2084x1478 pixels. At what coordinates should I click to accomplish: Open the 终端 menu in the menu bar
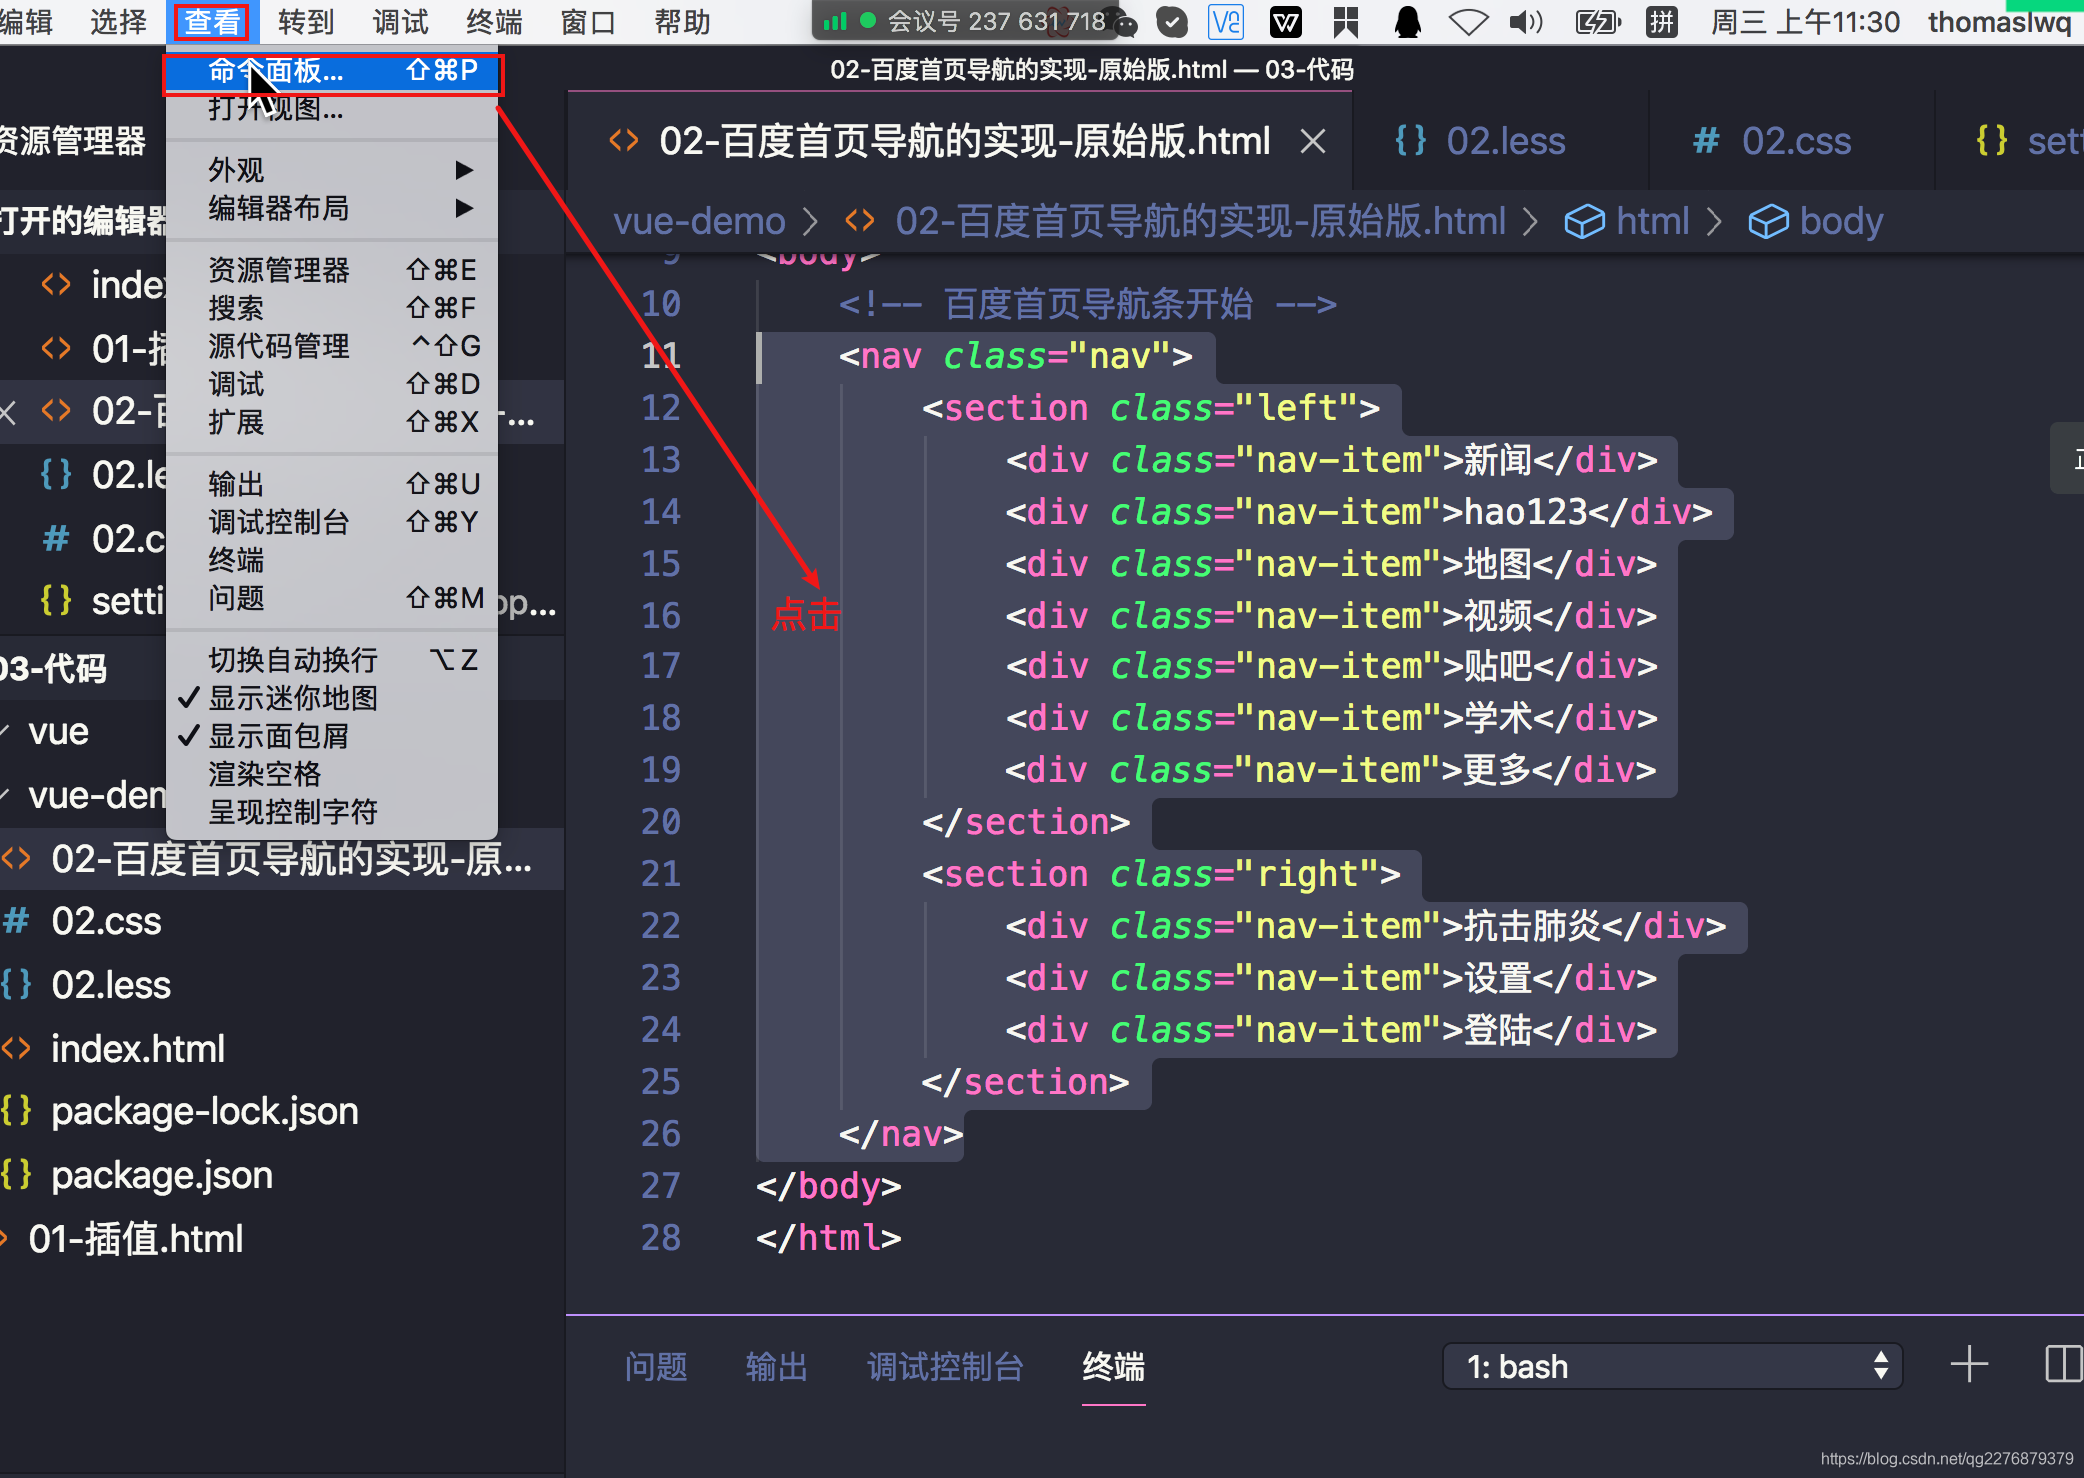[x=494, y=22]
